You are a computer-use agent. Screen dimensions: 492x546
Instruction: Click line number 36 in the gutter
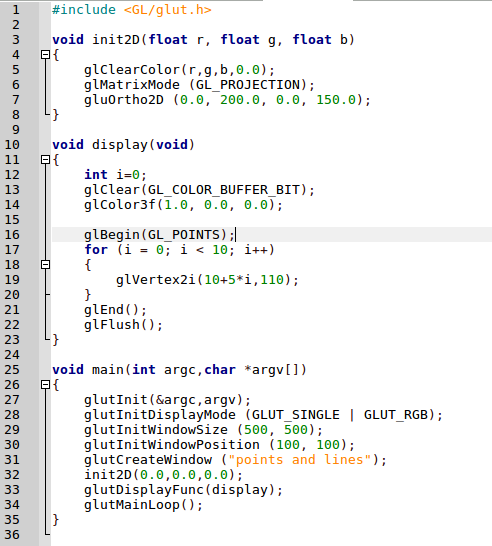(x=12, y=535)
